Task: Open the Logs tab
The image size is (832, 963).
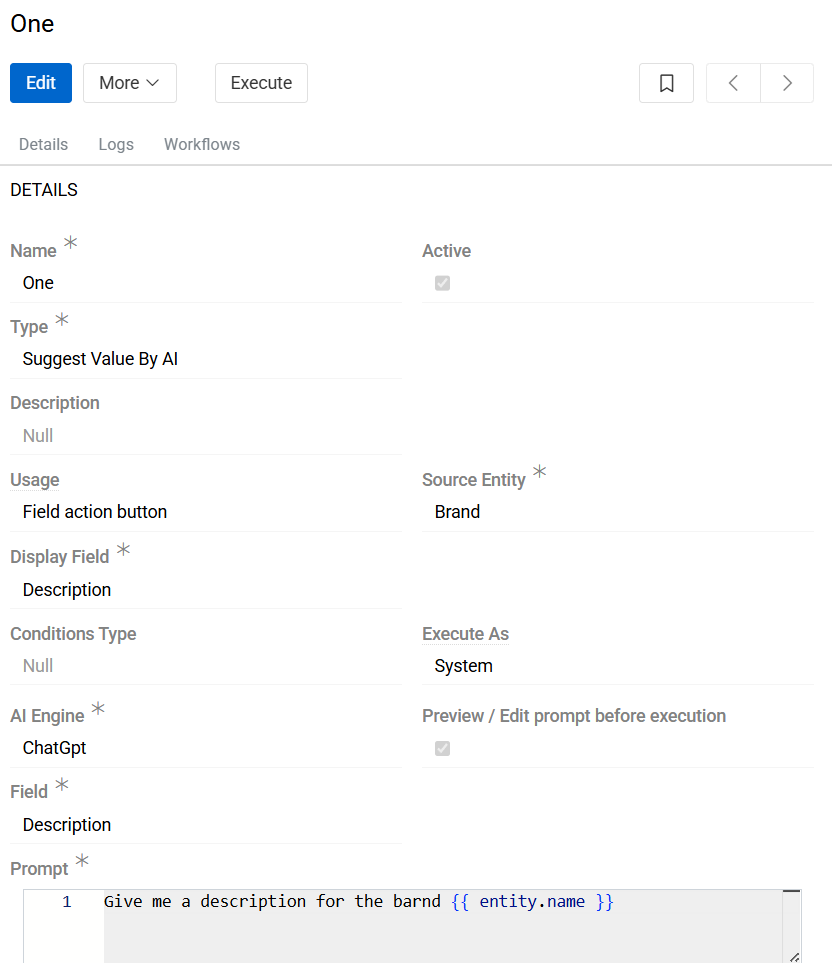Action: 116,144
